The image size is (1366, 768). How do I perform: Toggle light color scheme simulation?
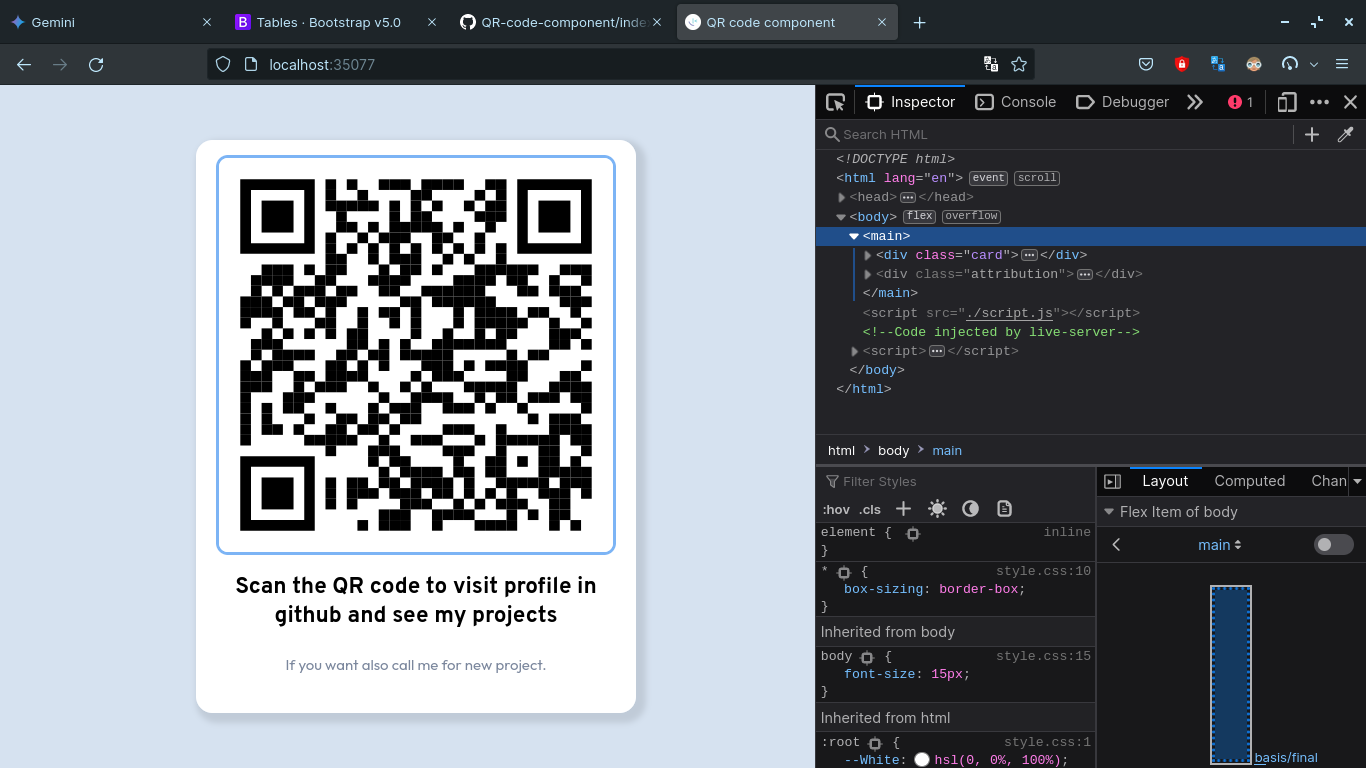click(x=937, y=509)
